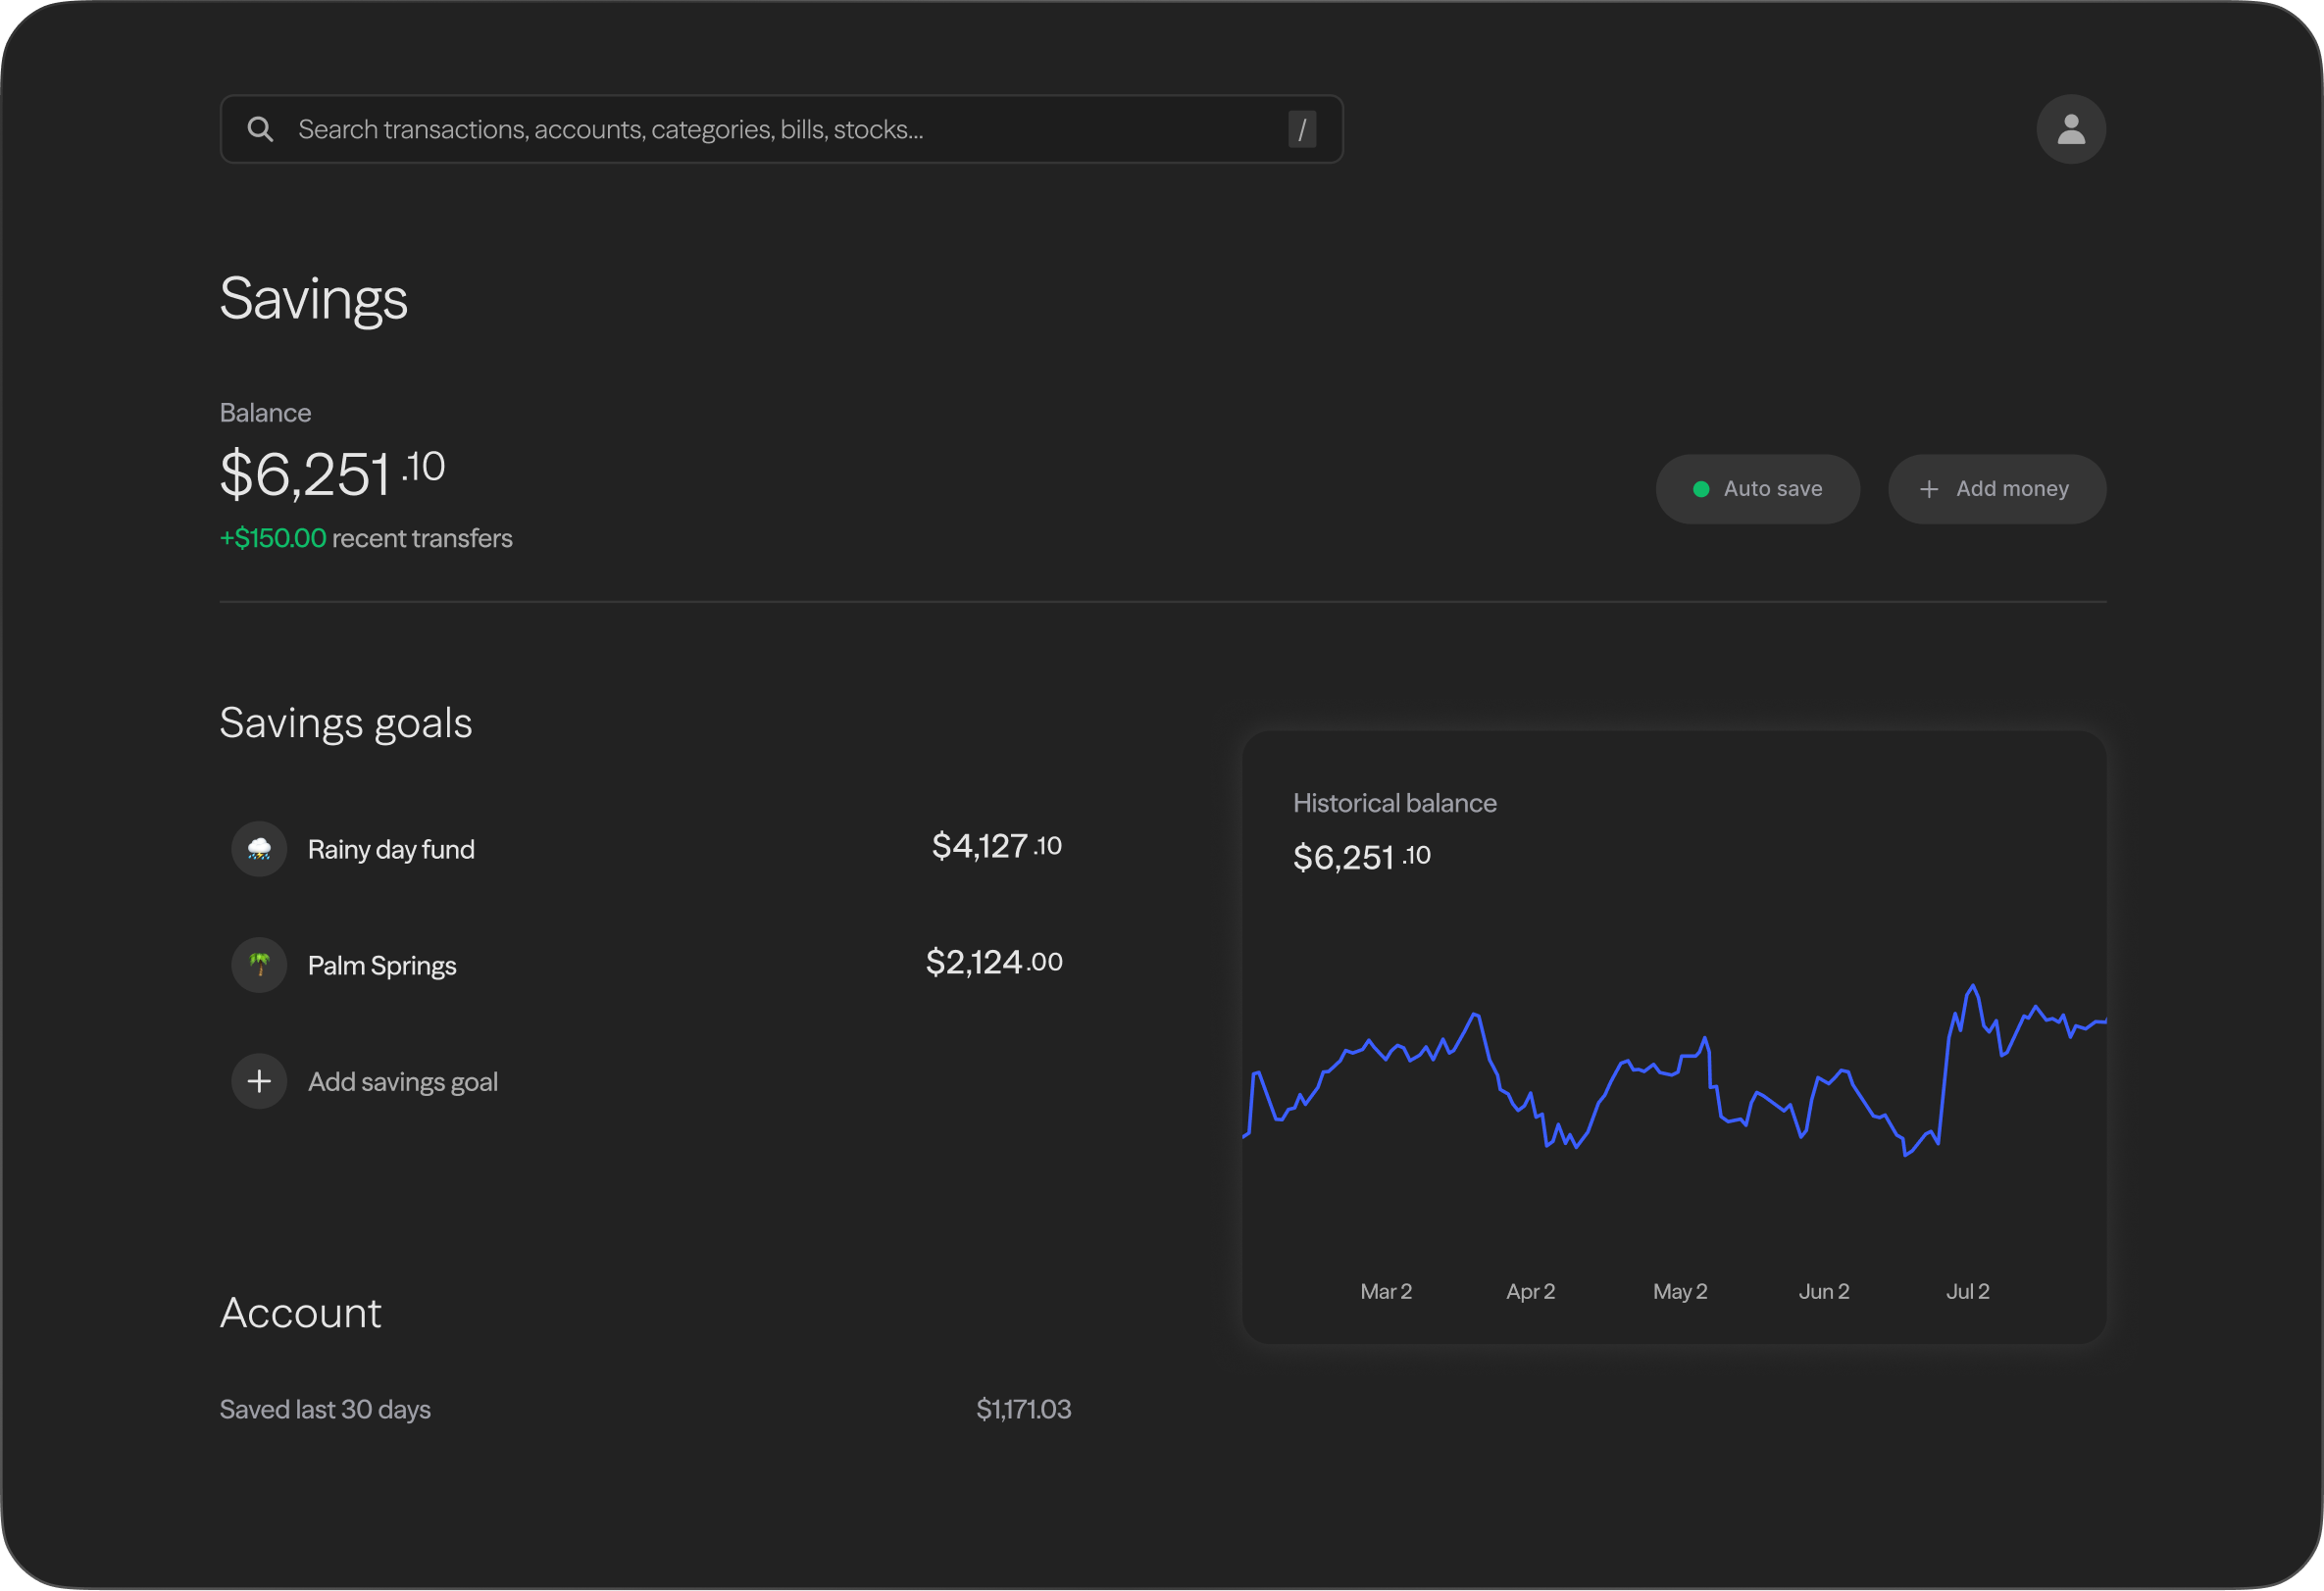Click the magnifying glass search icon
The image size is (2324, 1591).
pos(260,129)
